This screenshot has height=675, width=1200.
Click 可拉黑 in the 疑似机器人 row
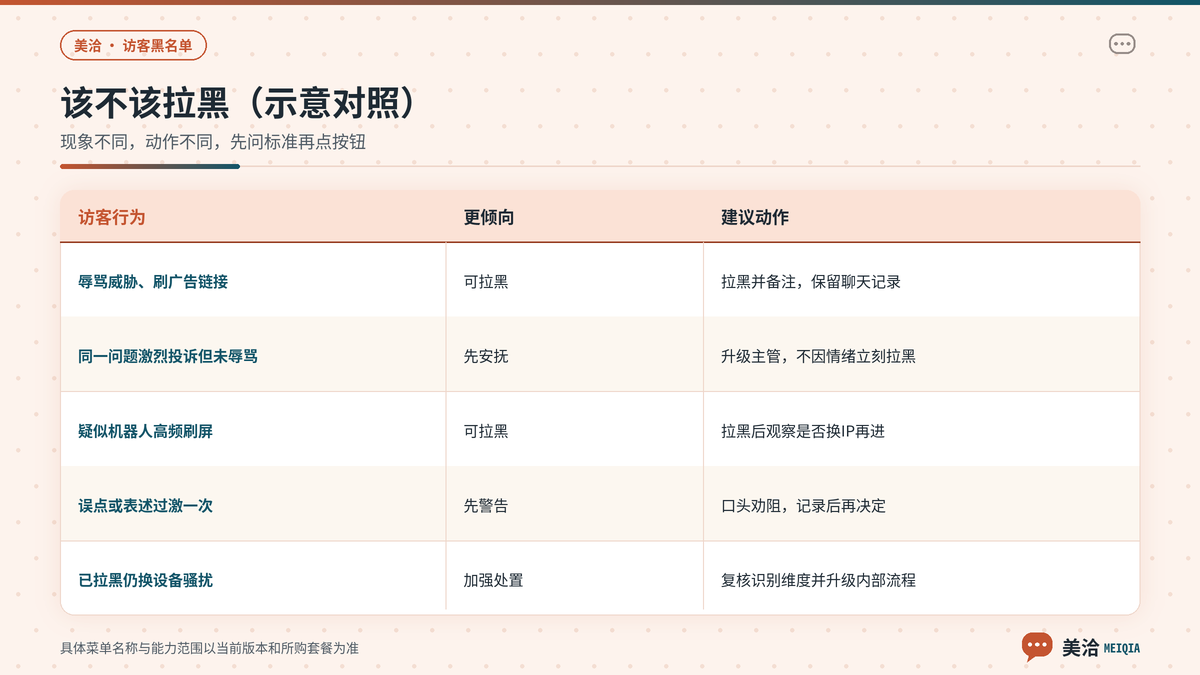point(486,431)
